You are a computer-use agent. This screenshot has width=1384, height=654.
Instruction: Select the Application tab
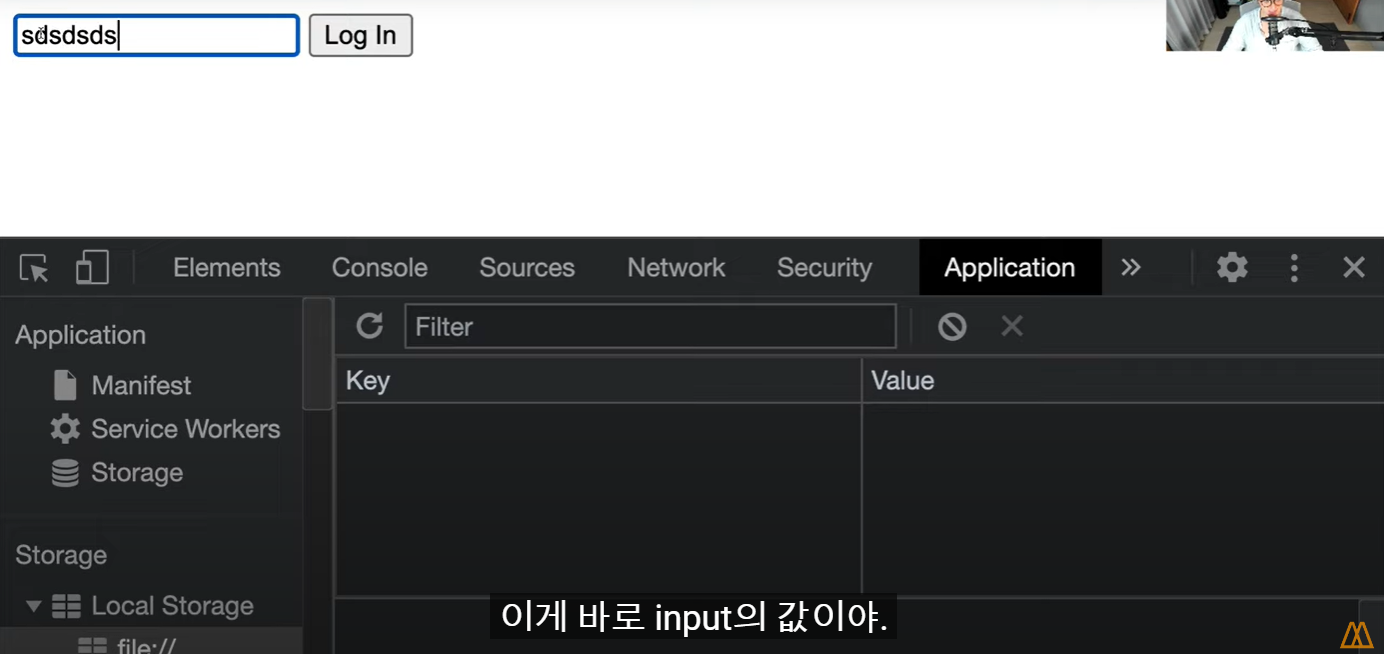tap(1010, 268)
